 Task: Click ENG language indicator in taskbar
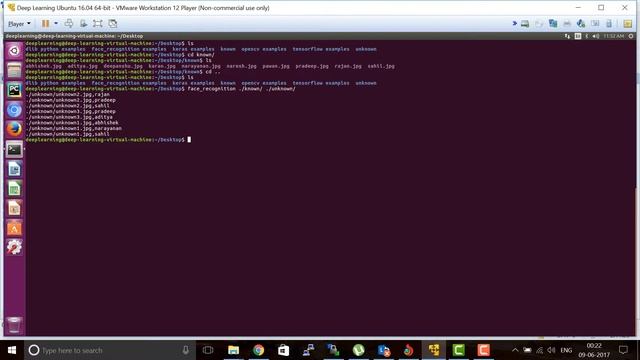point(566,350)
